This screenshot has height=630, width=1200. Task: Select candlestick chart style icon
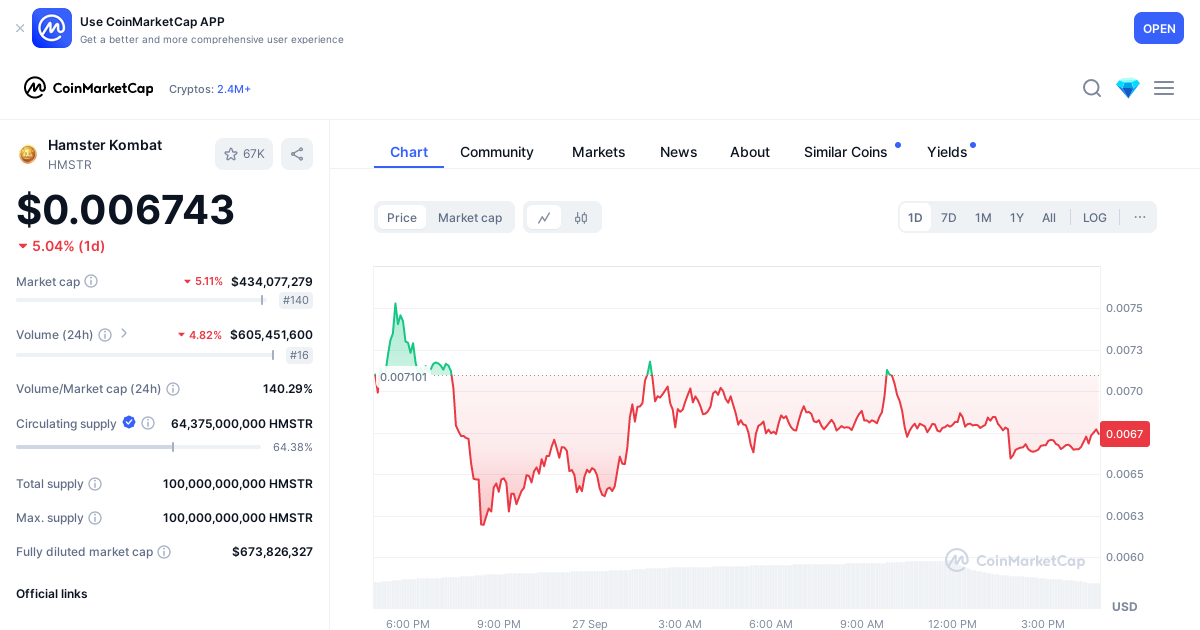coord(581,217)
